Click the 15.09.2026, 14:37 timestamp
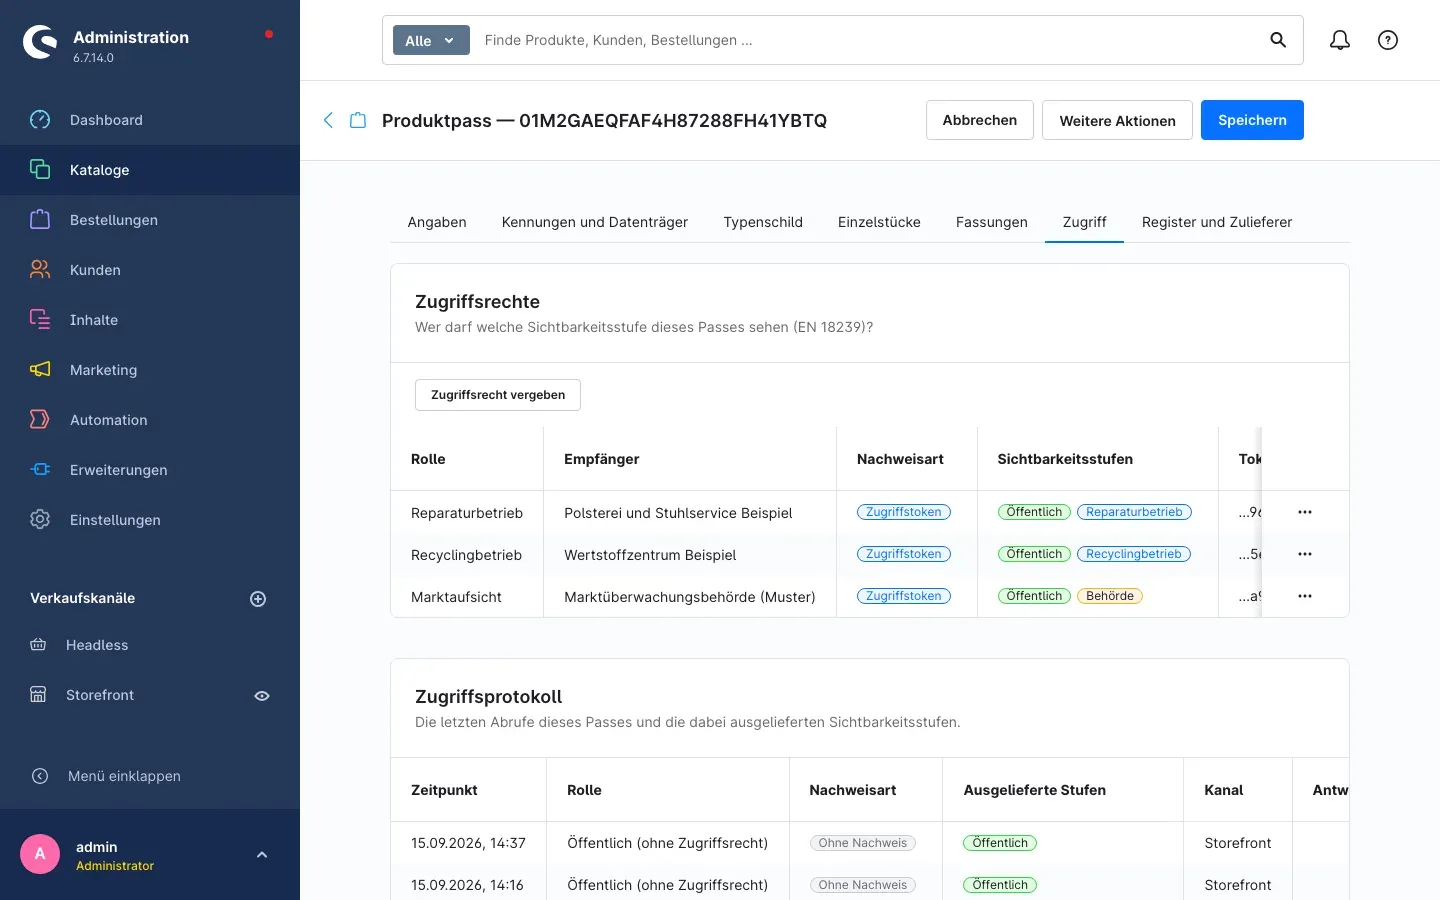Screen dimensions: 1440x900 click(x=468, y=843)
